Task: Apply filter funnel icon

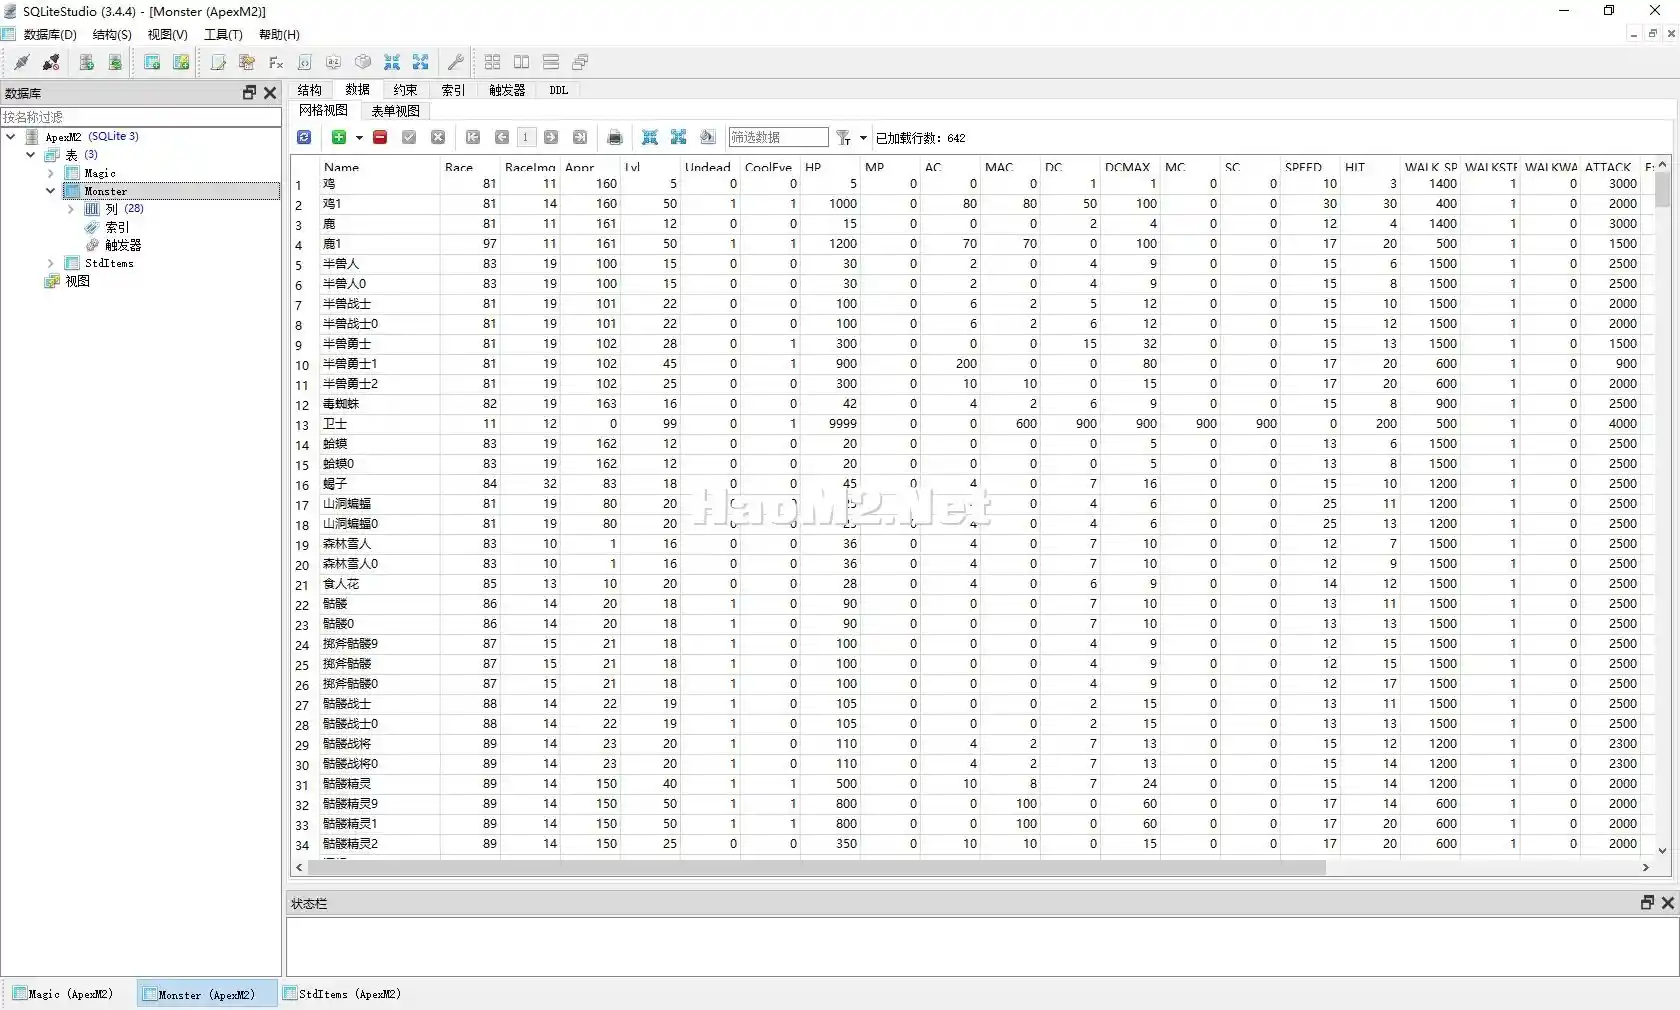Action: pyautogui.click(x=844, y=137)
